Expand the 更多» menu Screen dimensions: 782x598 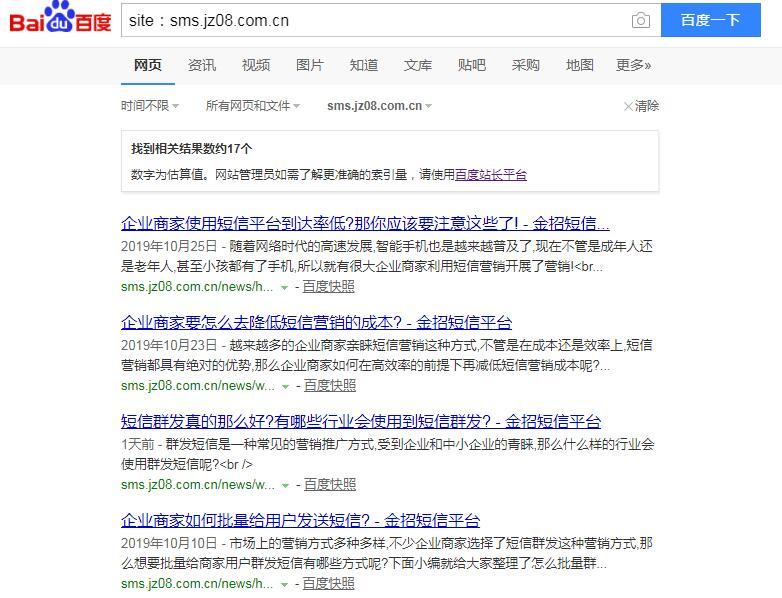pos(633,65)
